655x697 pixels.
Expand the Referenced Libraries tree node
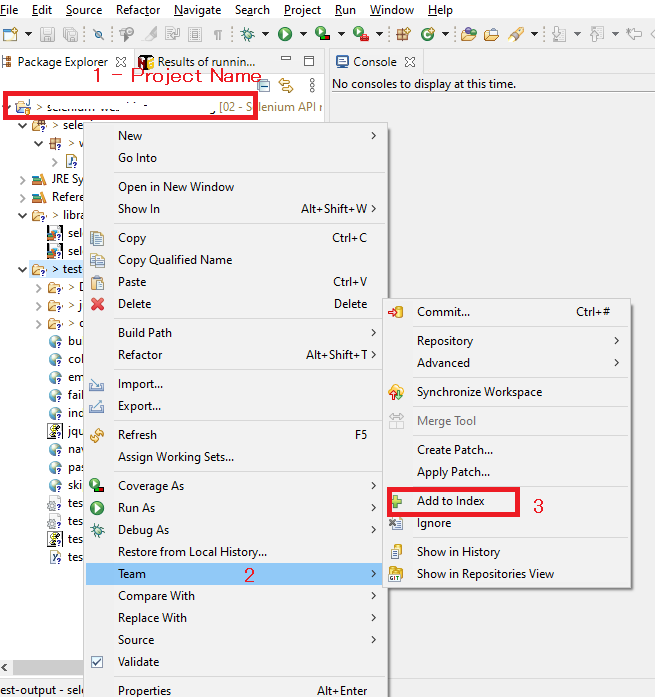point(22,198)
